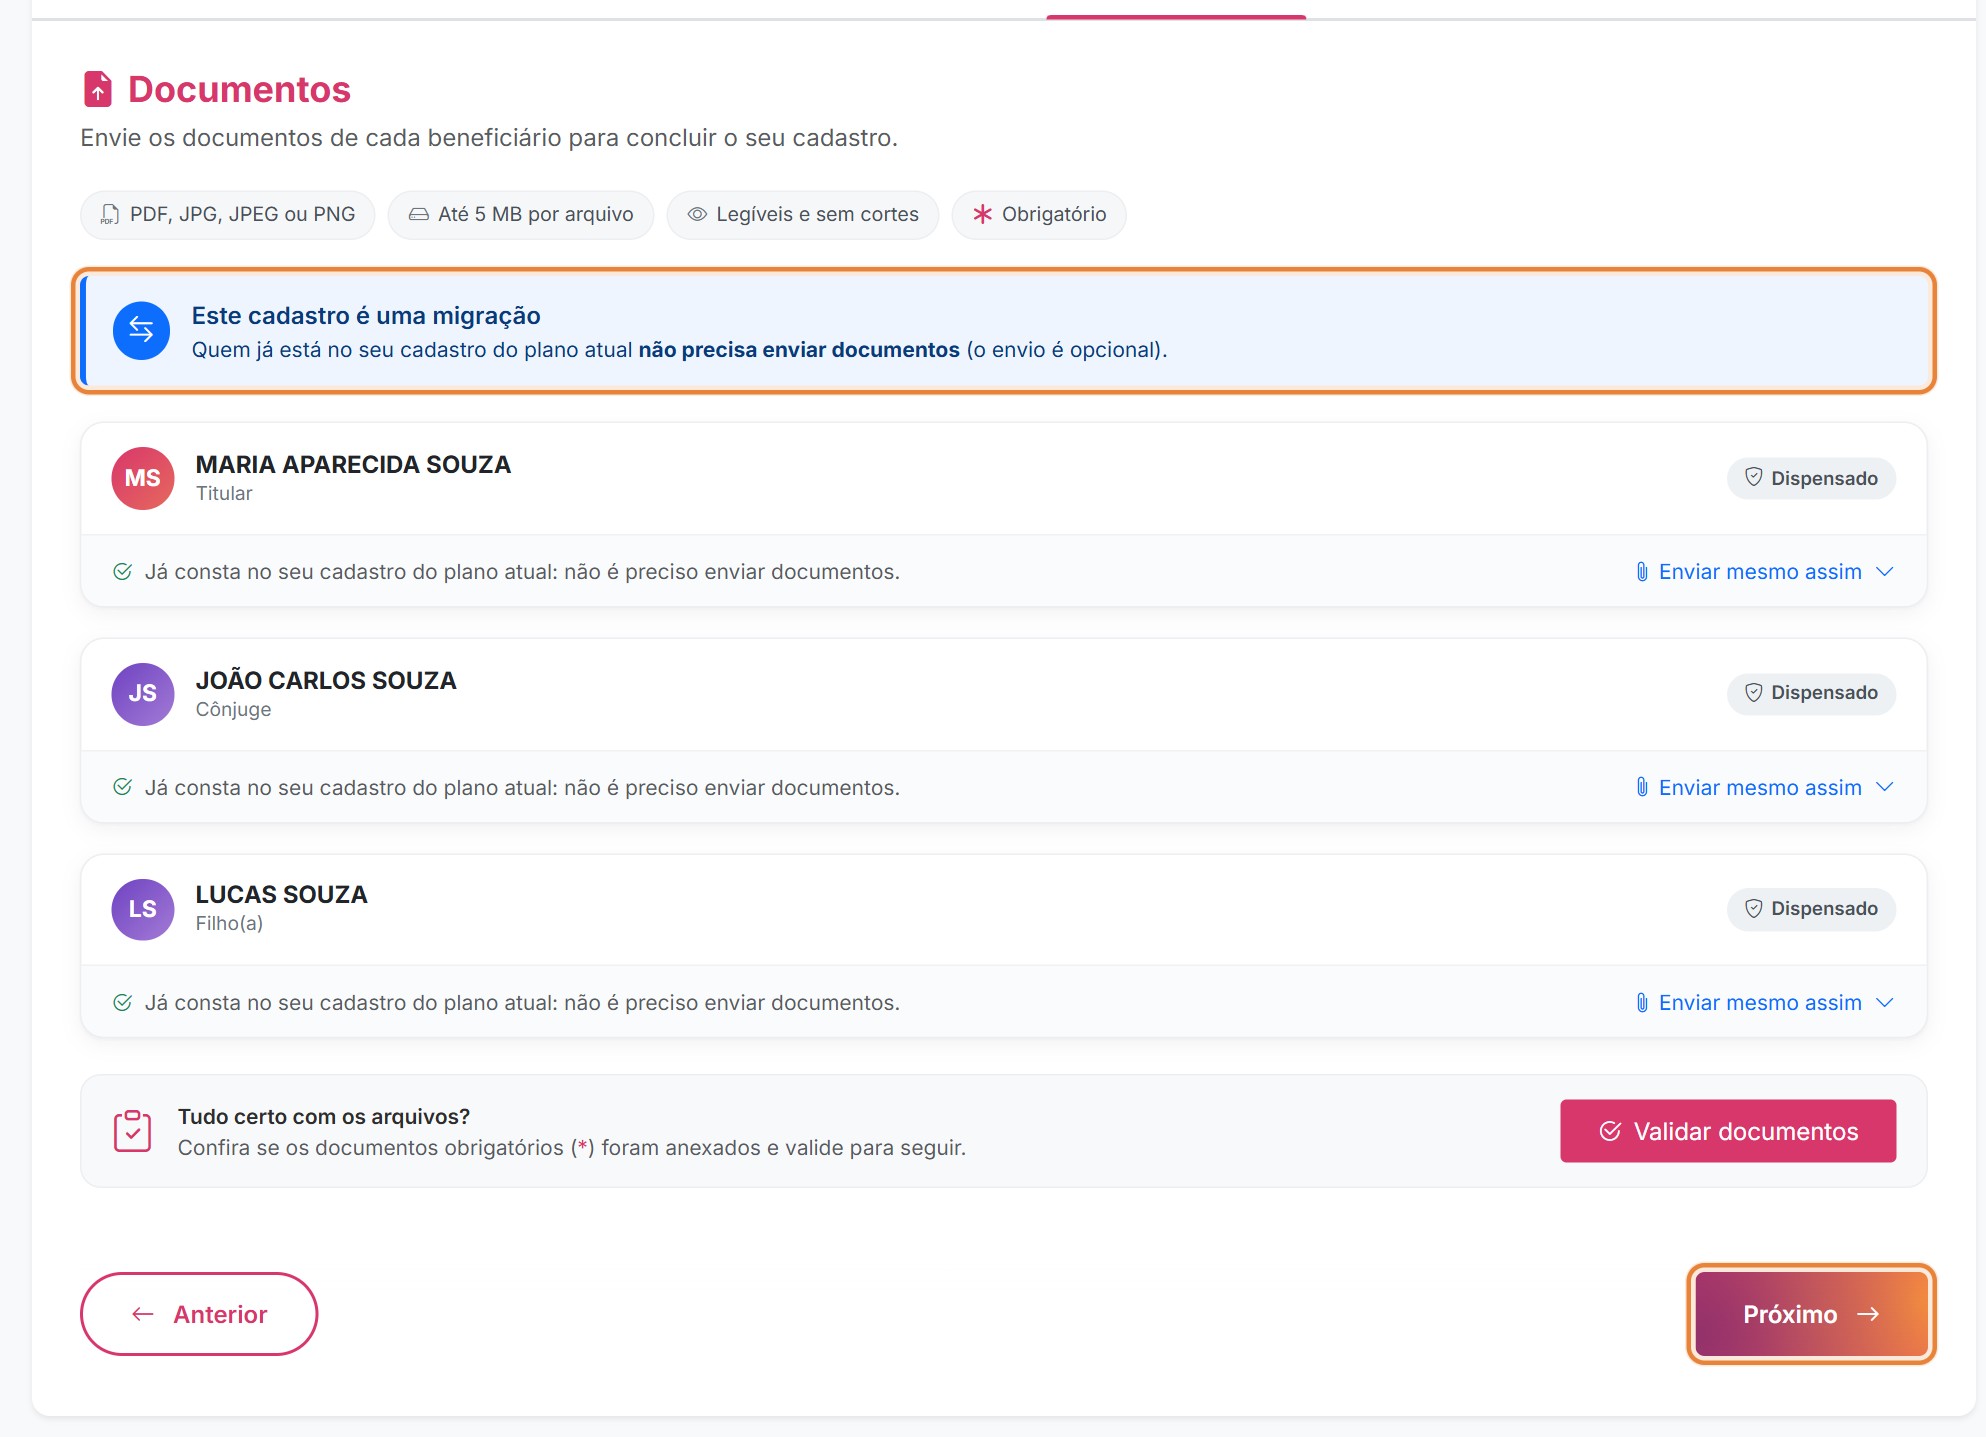Click the name JOÃO CARLOS SOUZA

click(326, 681)
